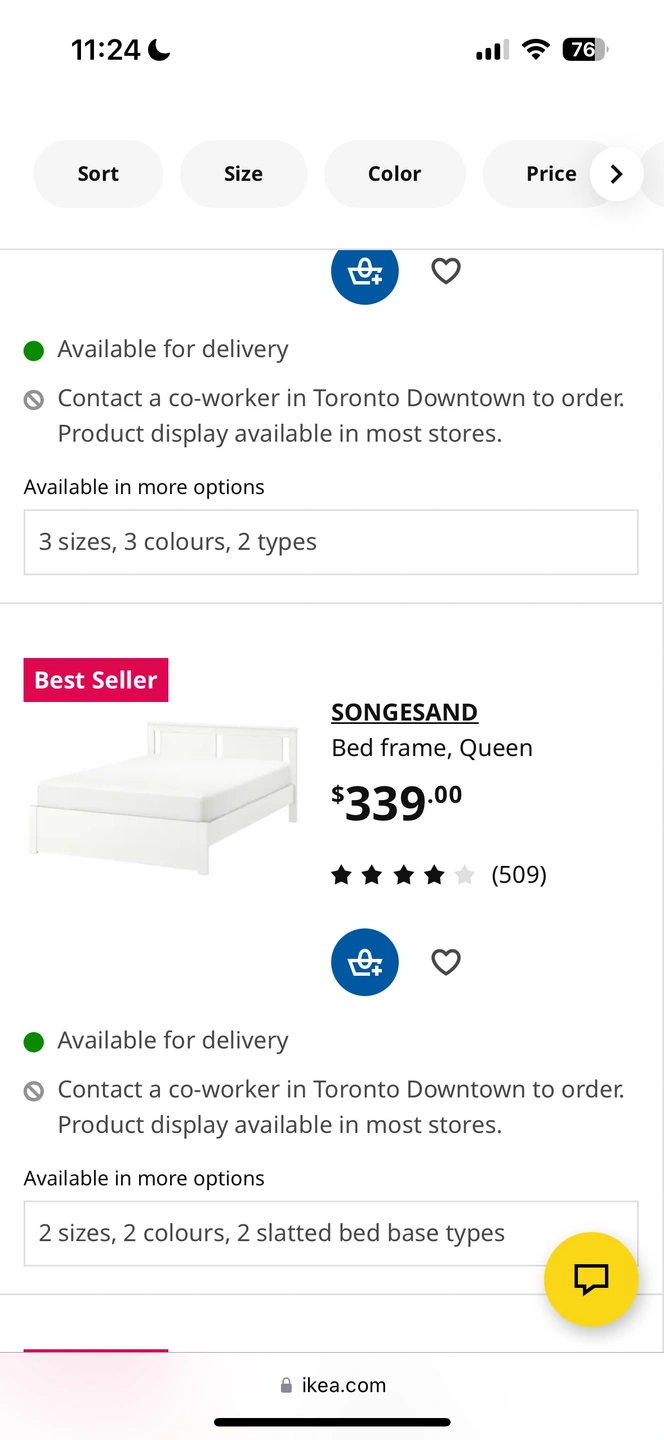
Task: Favorite the SONGESAND bed frame
Action: click(446, 962)
